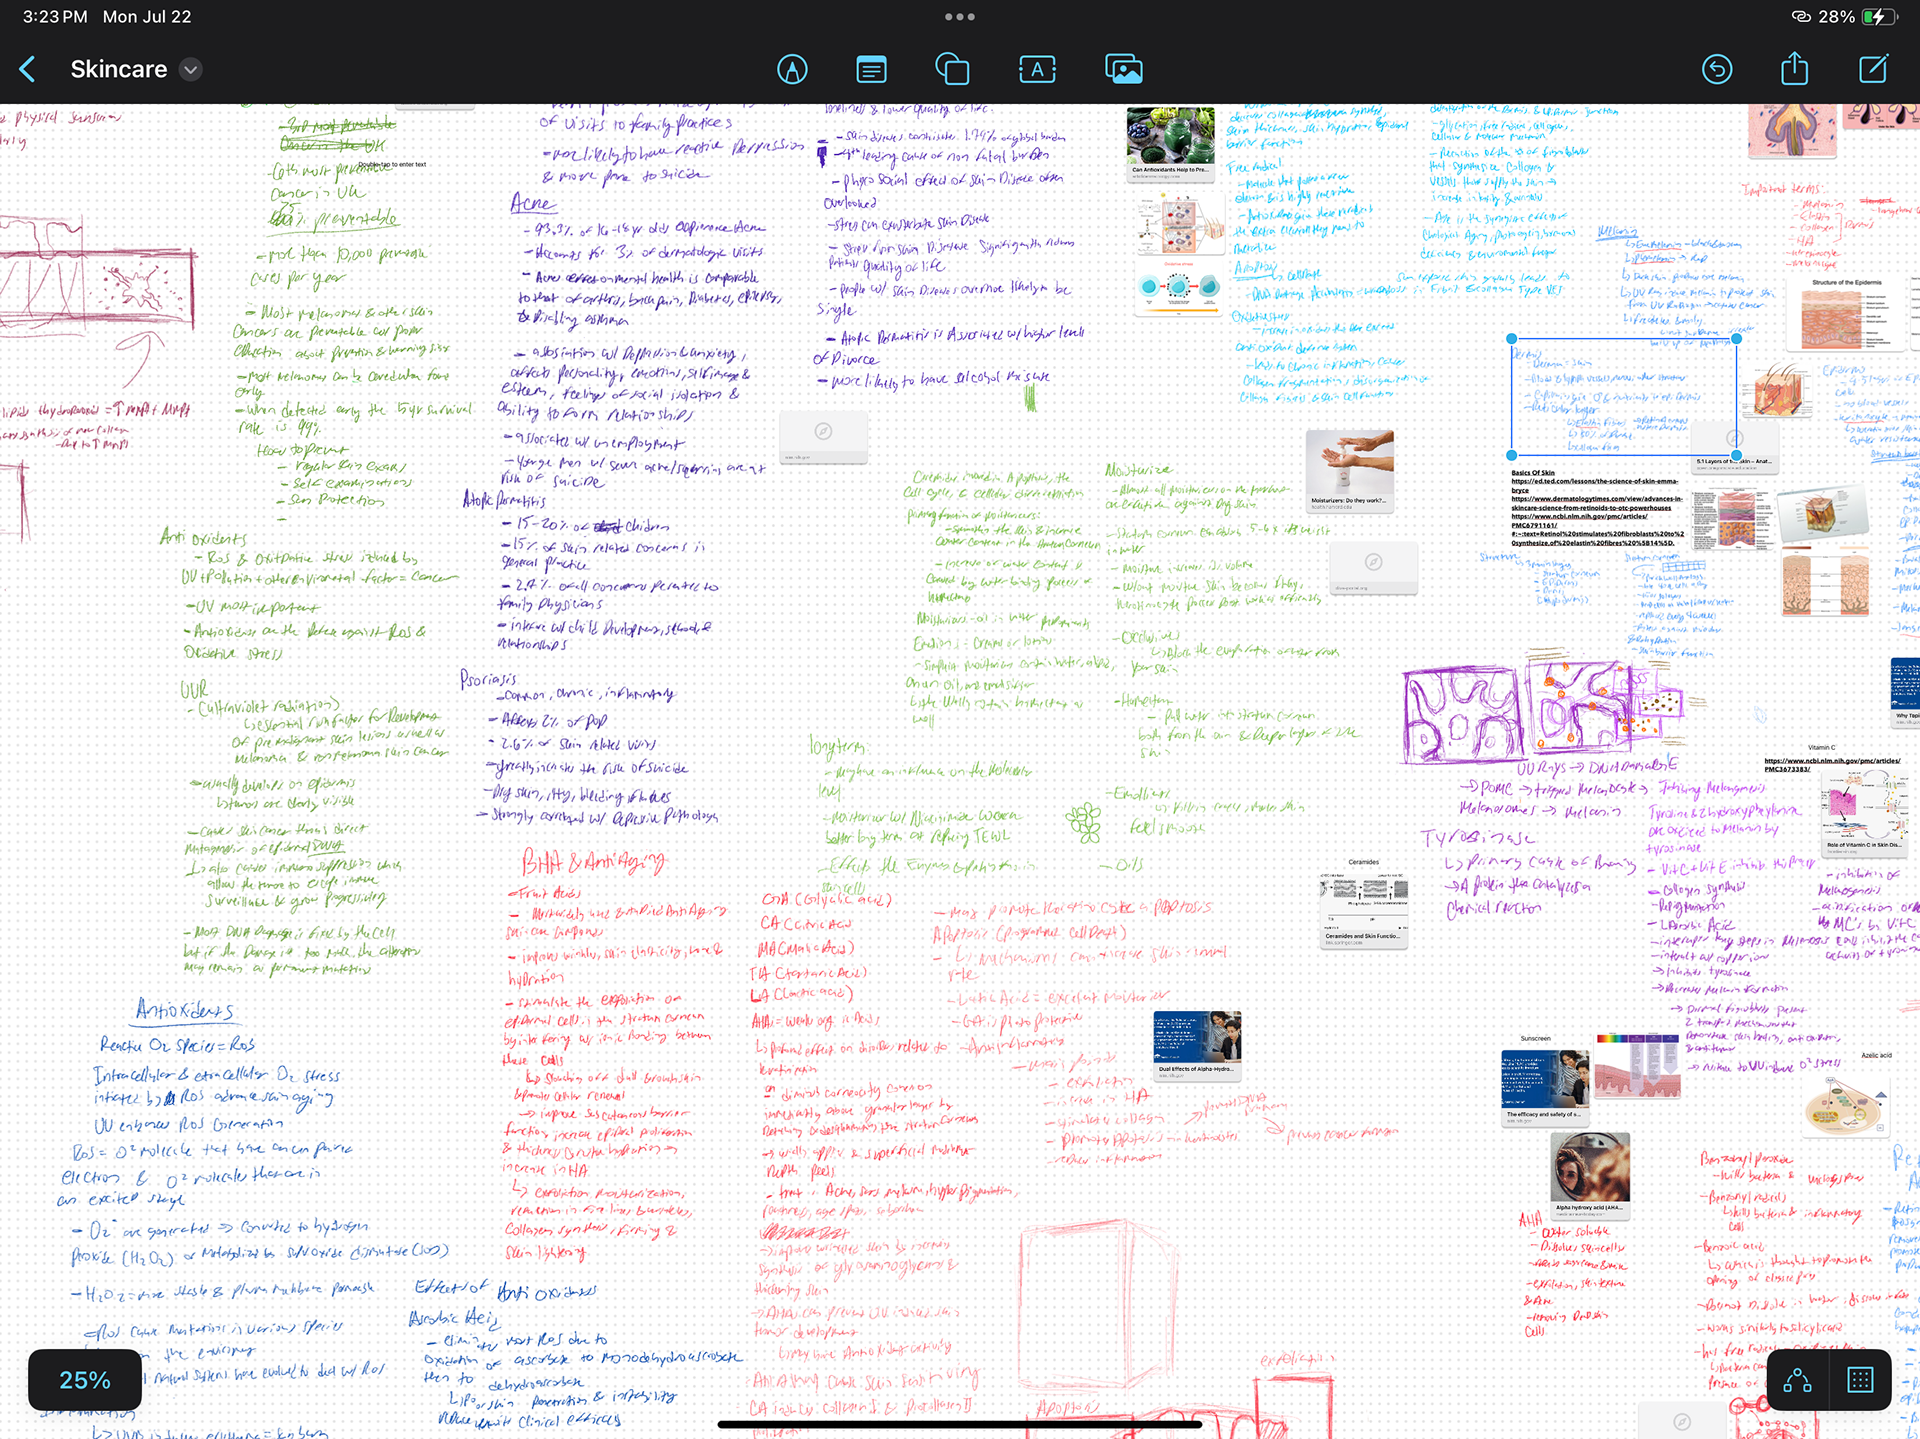Viewport: 1920px width, 1439px height.
Task: Open the photos and media inserter
Action: coord(1123,69)
